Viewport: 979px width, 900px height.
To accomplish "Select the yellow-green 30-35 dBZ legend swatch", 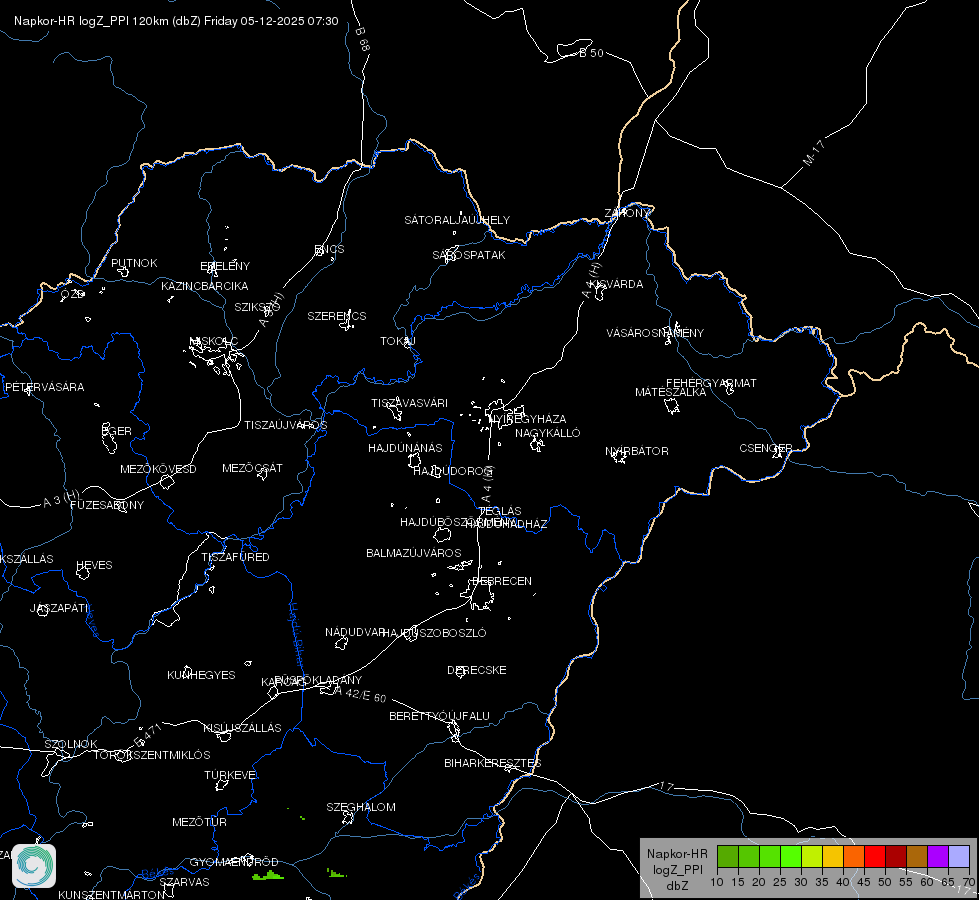I will click(x=812, y=856).
